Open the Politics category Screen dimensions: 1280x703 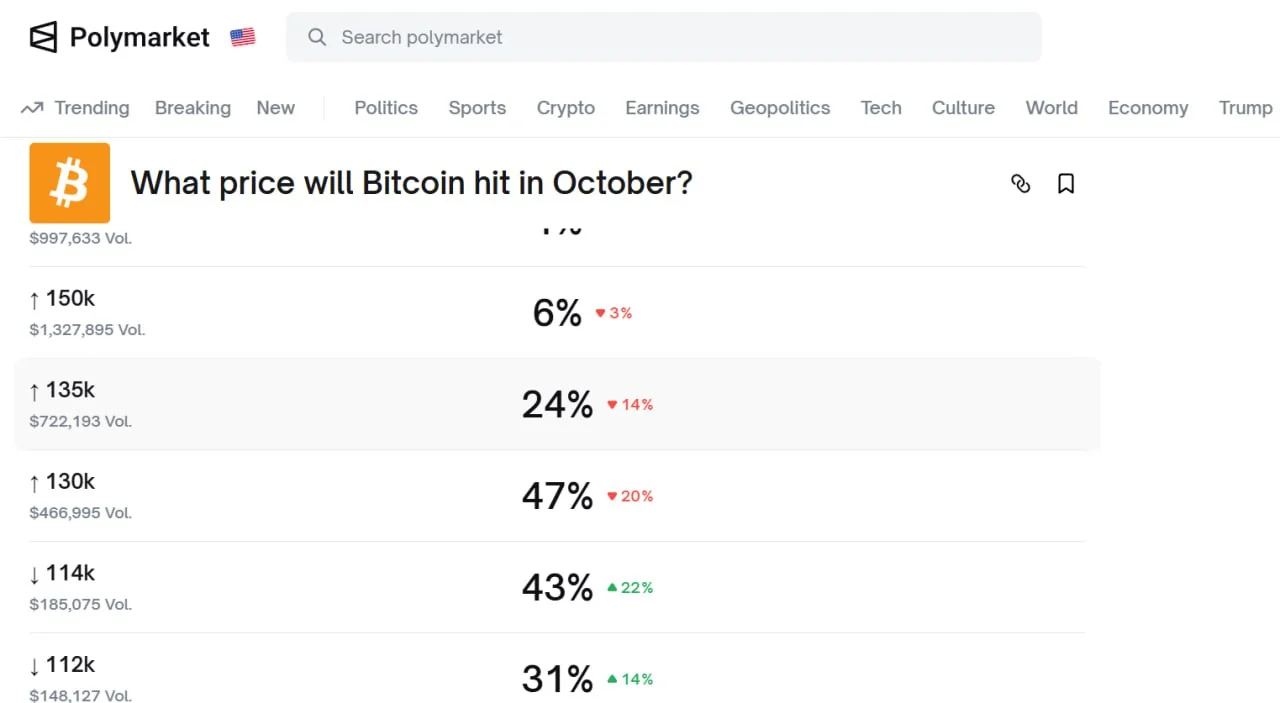386,108
